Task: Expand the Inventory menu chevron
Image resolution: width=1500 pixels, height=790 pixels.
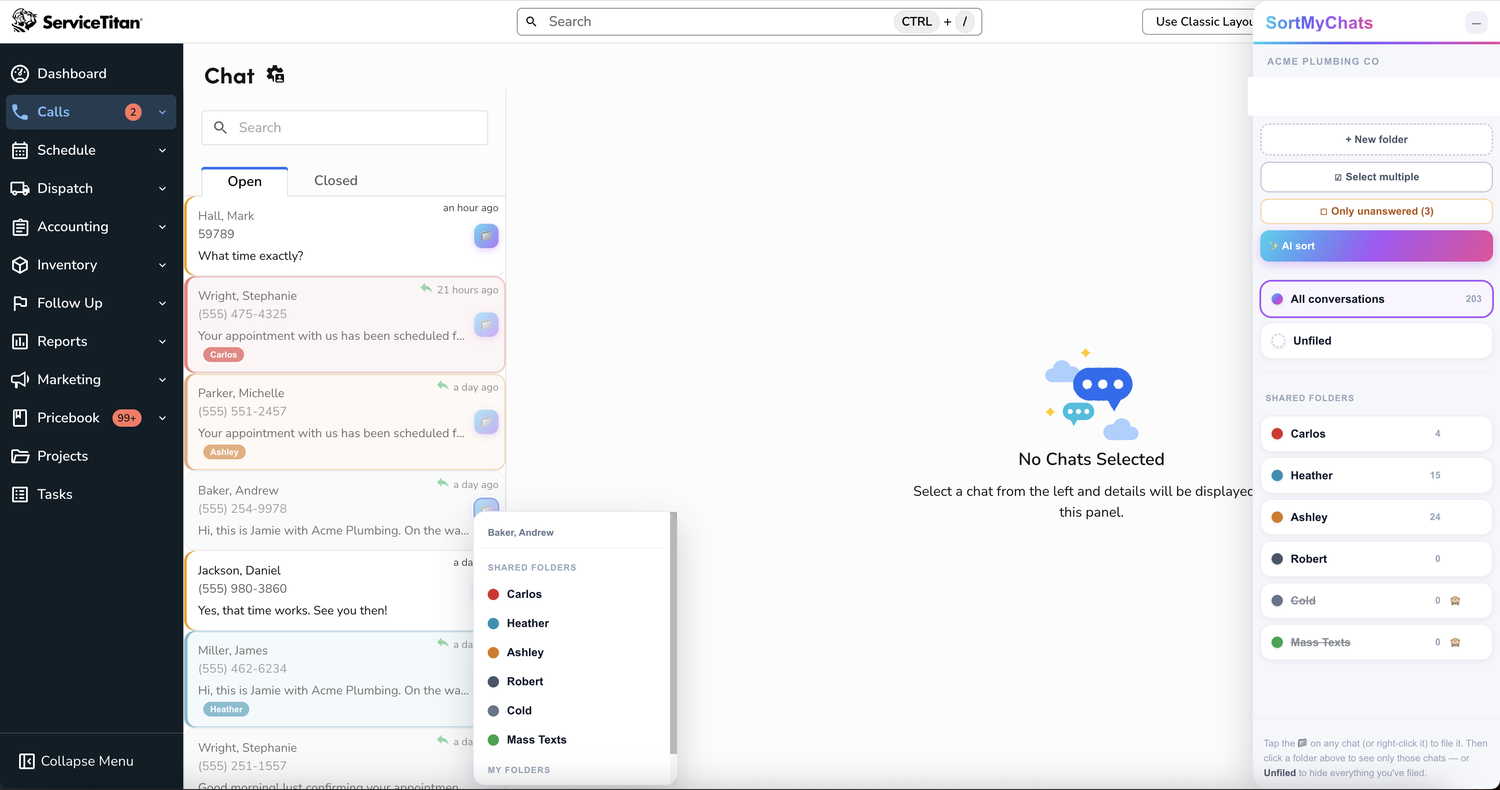Action: [162, 265]
